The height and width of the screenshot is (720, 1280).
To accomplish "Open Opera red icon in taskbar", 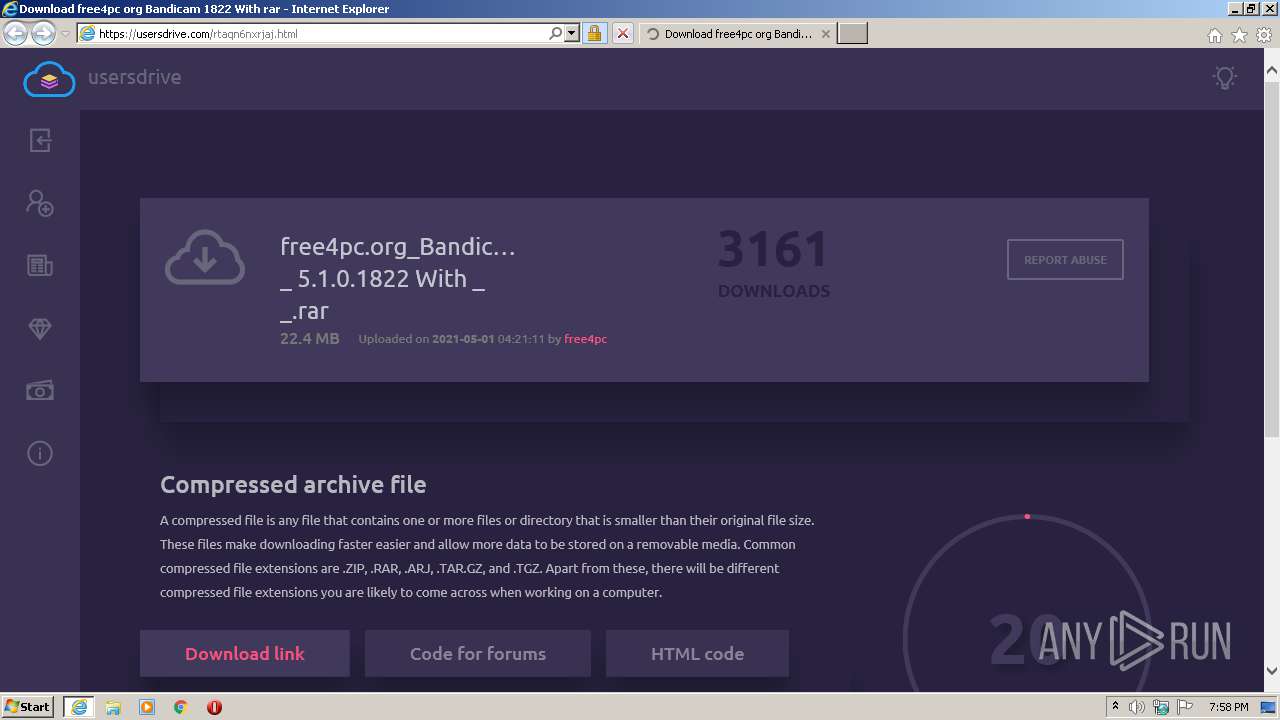I will [214, 707].
